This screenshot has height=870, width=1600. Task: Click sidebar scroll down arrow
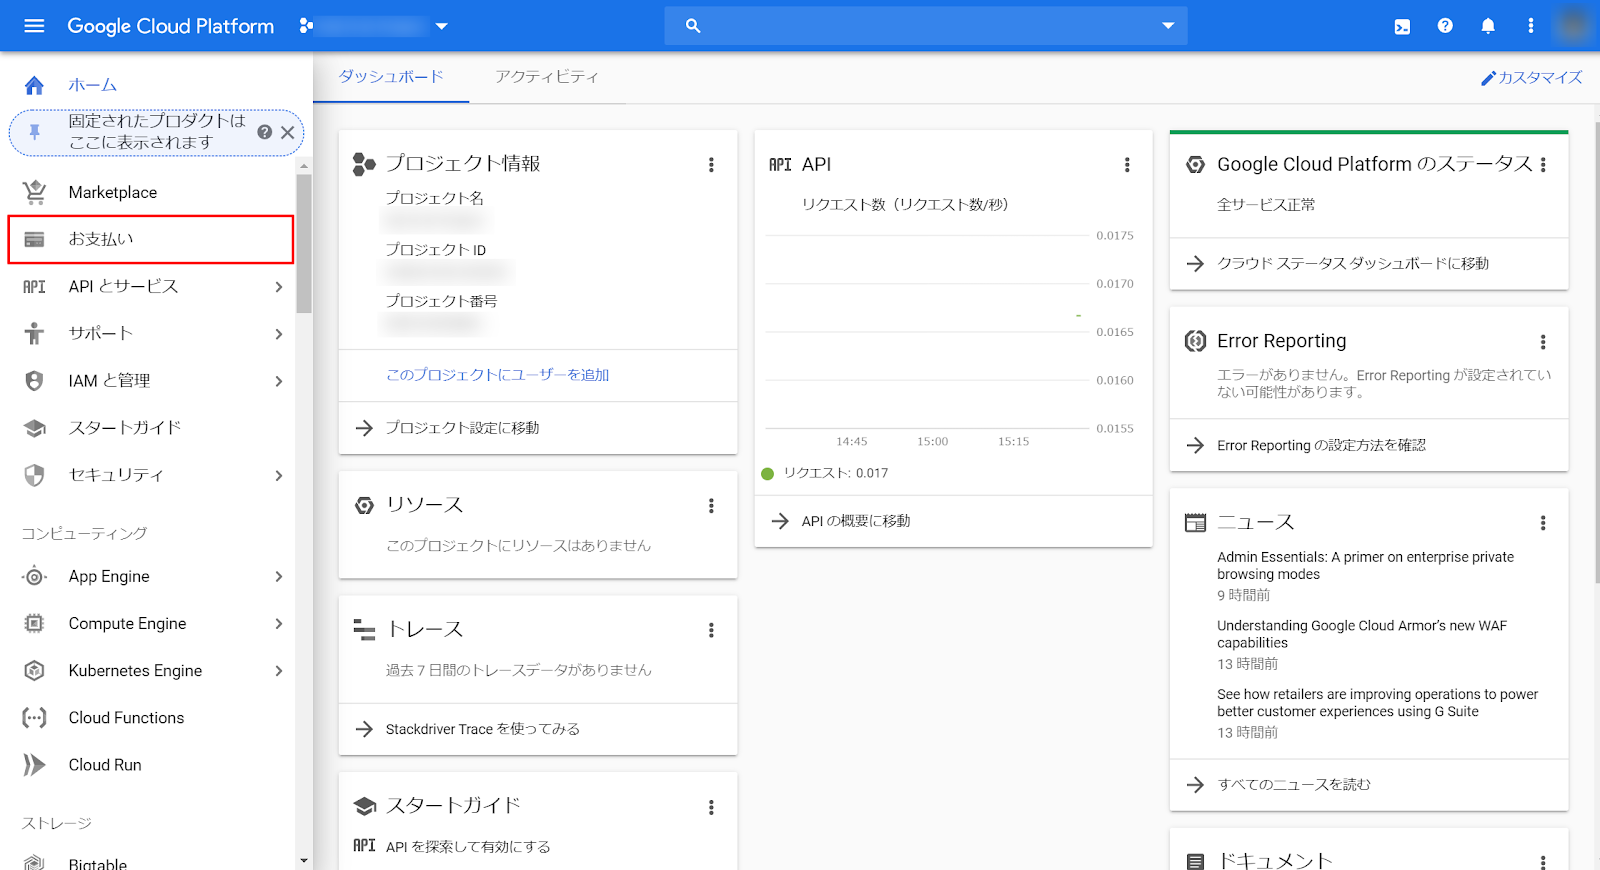tap(304, 860)
